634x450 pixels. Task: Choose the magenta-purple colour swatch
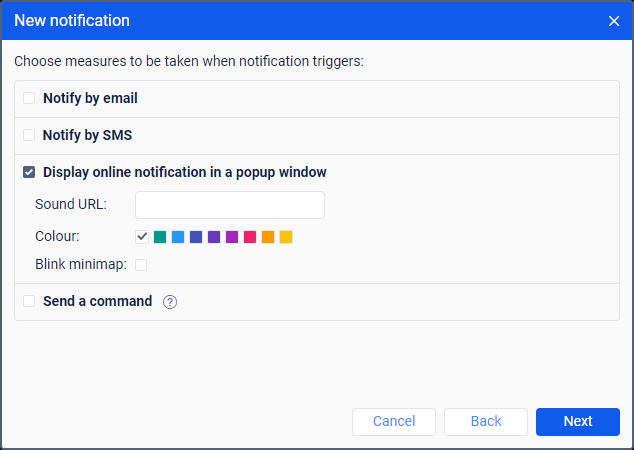pyautogui.click(x=232, y=237)
